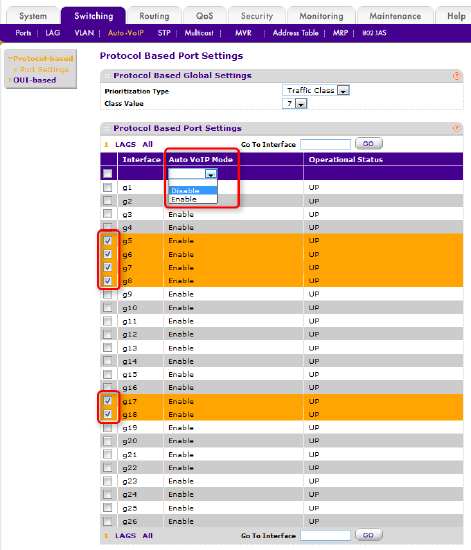This screenshot has height=550, width=471.
Task: Select OUI-based in sidebar
Action: (x=34, y=80)
